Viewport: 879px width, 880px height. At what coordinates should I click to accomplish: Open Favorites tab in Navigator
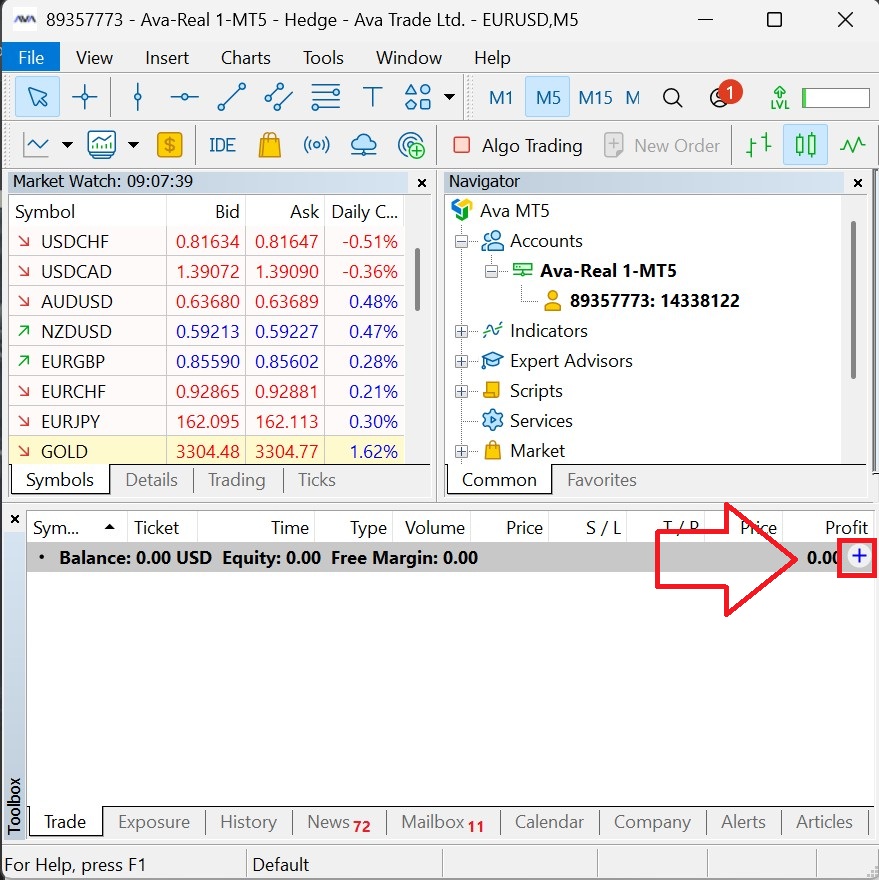pos(602,480)
